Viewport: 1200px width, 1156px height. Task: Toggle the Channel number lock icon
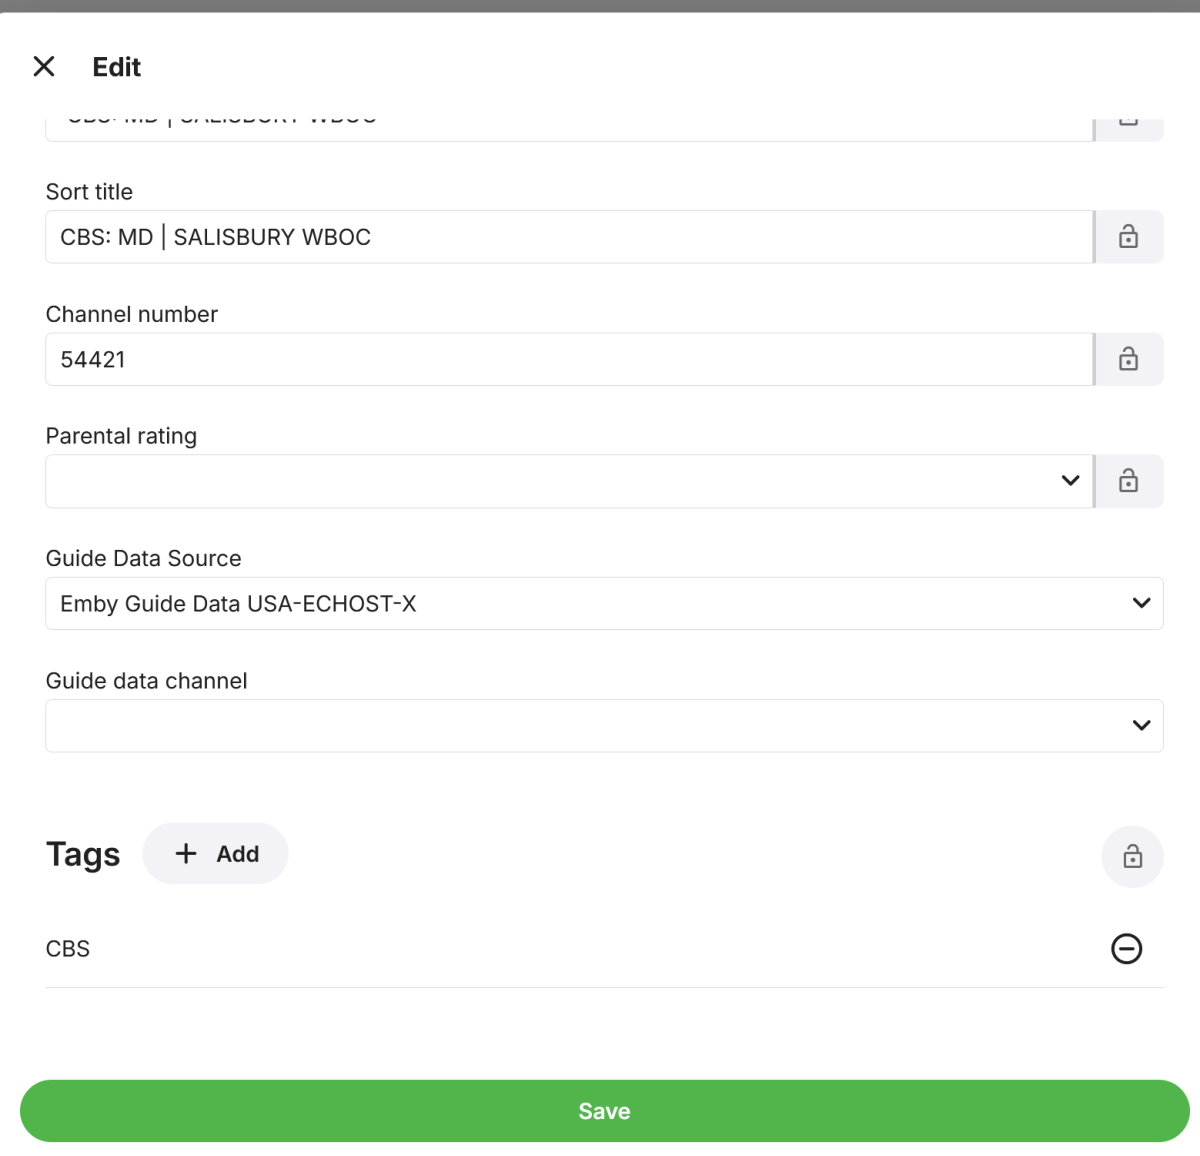tap(1128, 359)
